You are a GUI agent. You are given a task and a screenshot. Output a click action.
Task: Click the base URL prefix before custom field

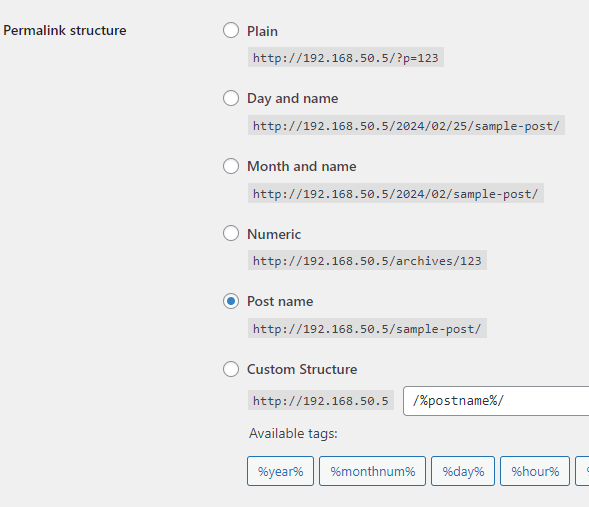320,400
